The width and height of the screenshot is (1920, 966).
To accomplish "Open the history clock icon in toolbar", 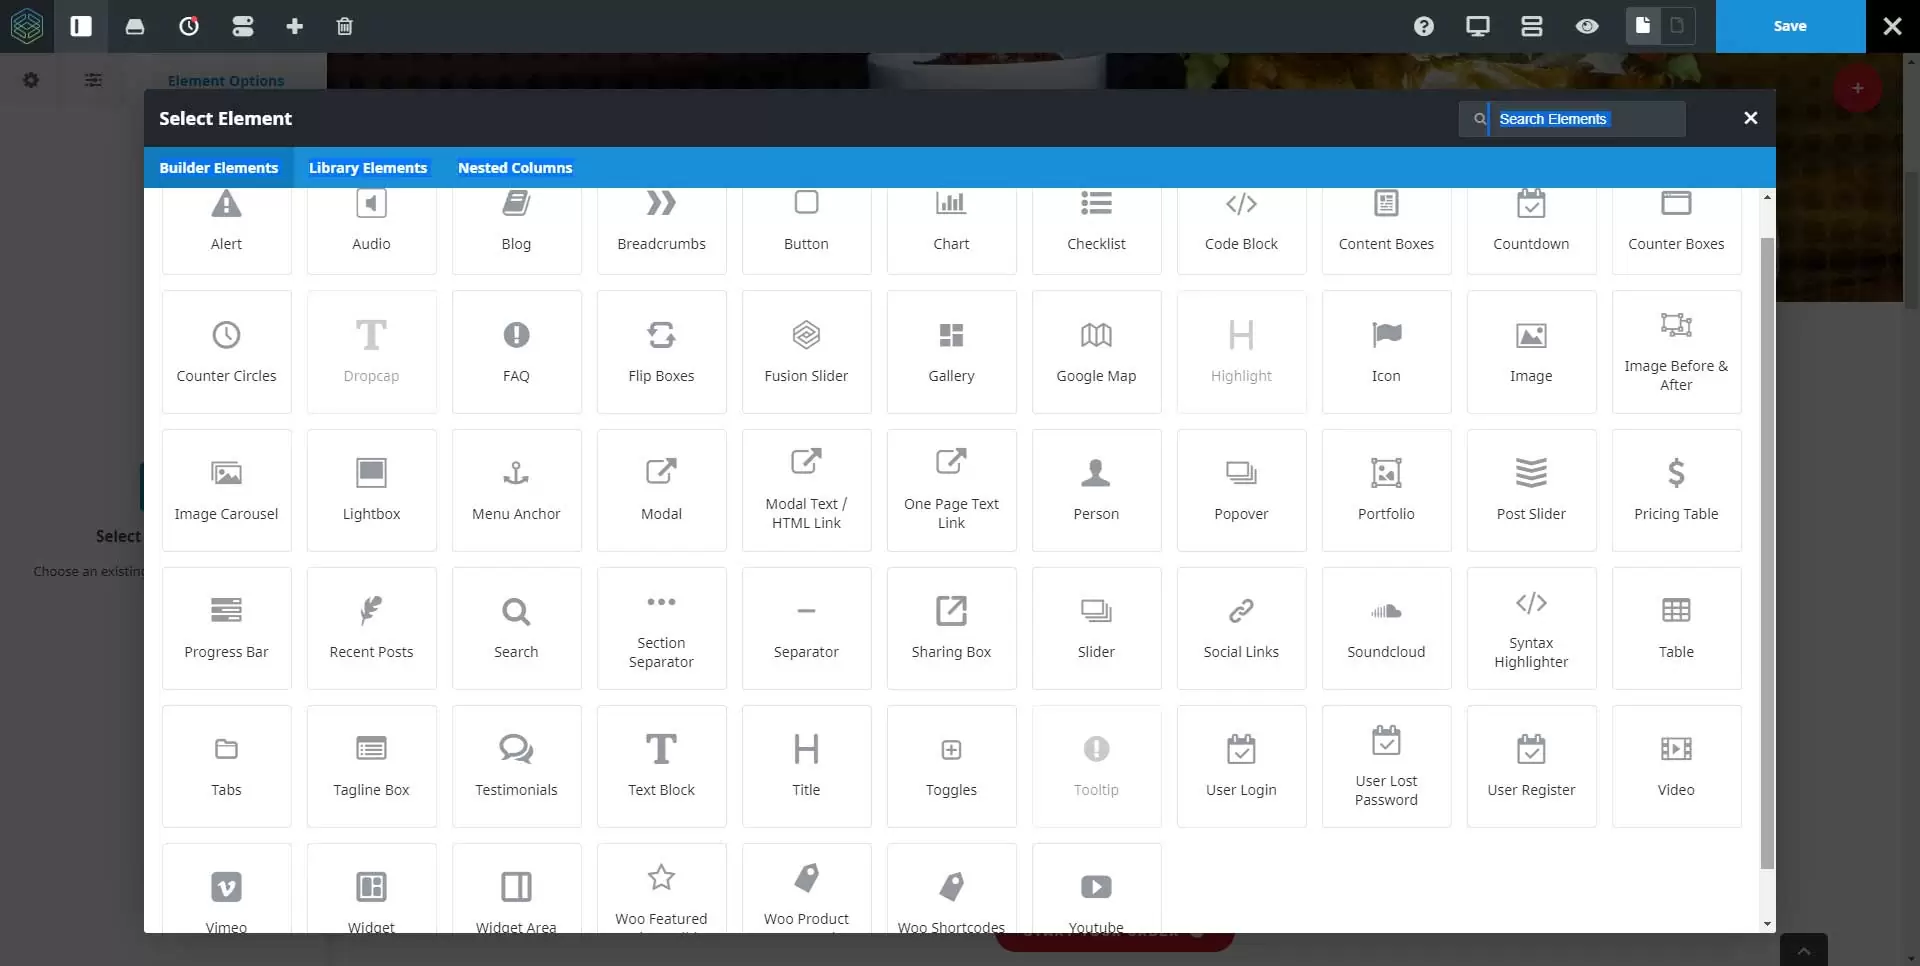I will [x=189, y=27].
